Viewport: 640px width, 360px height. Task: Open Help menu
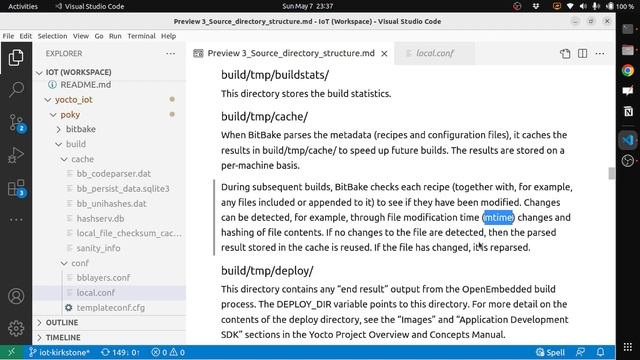[x=168, y=36]
